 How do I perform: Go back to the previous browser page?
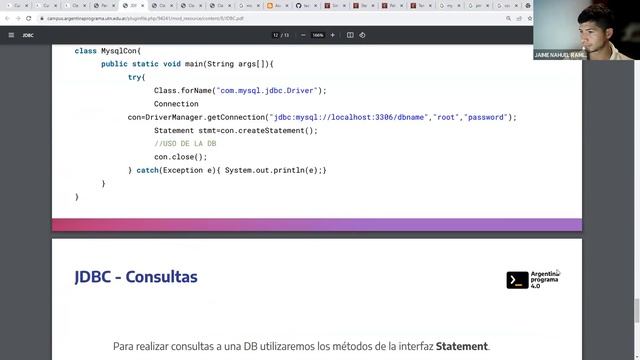click(x=7, y=18)
